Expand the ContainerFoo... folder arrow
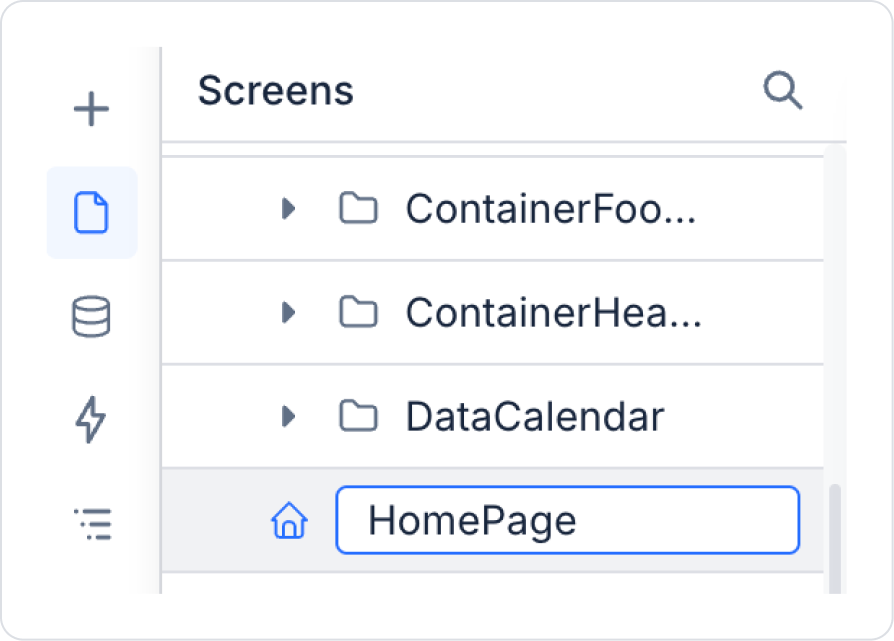The width and height of the screenshot is (894, 641). (x=289, y=209)
